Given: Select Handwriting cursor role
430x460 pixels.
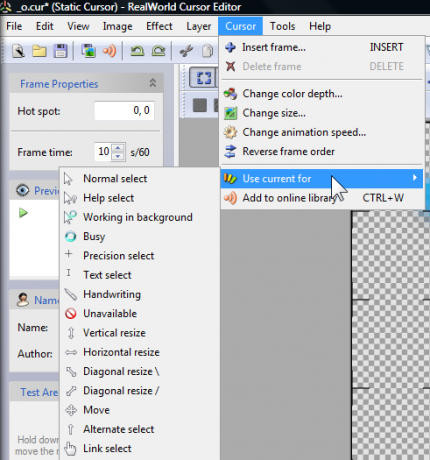Looking at the screenshot, I should pyautogui.click(x=140, y=294).
